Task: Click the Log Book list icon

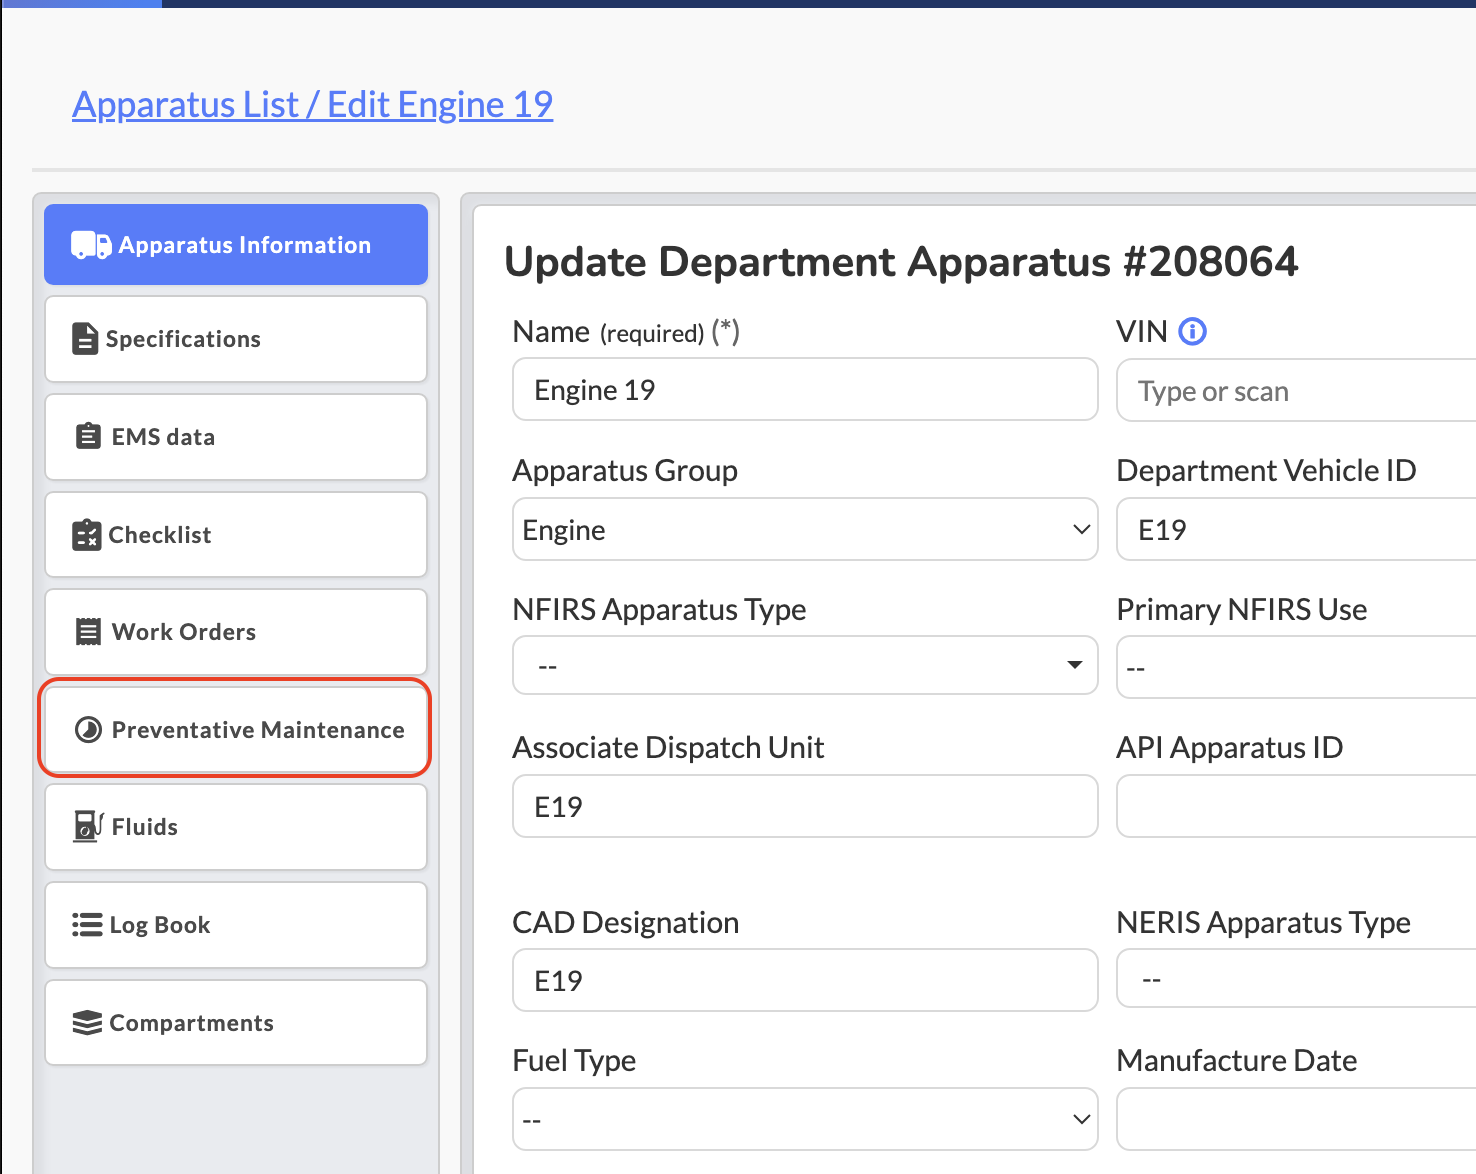Action: (87, 925)
